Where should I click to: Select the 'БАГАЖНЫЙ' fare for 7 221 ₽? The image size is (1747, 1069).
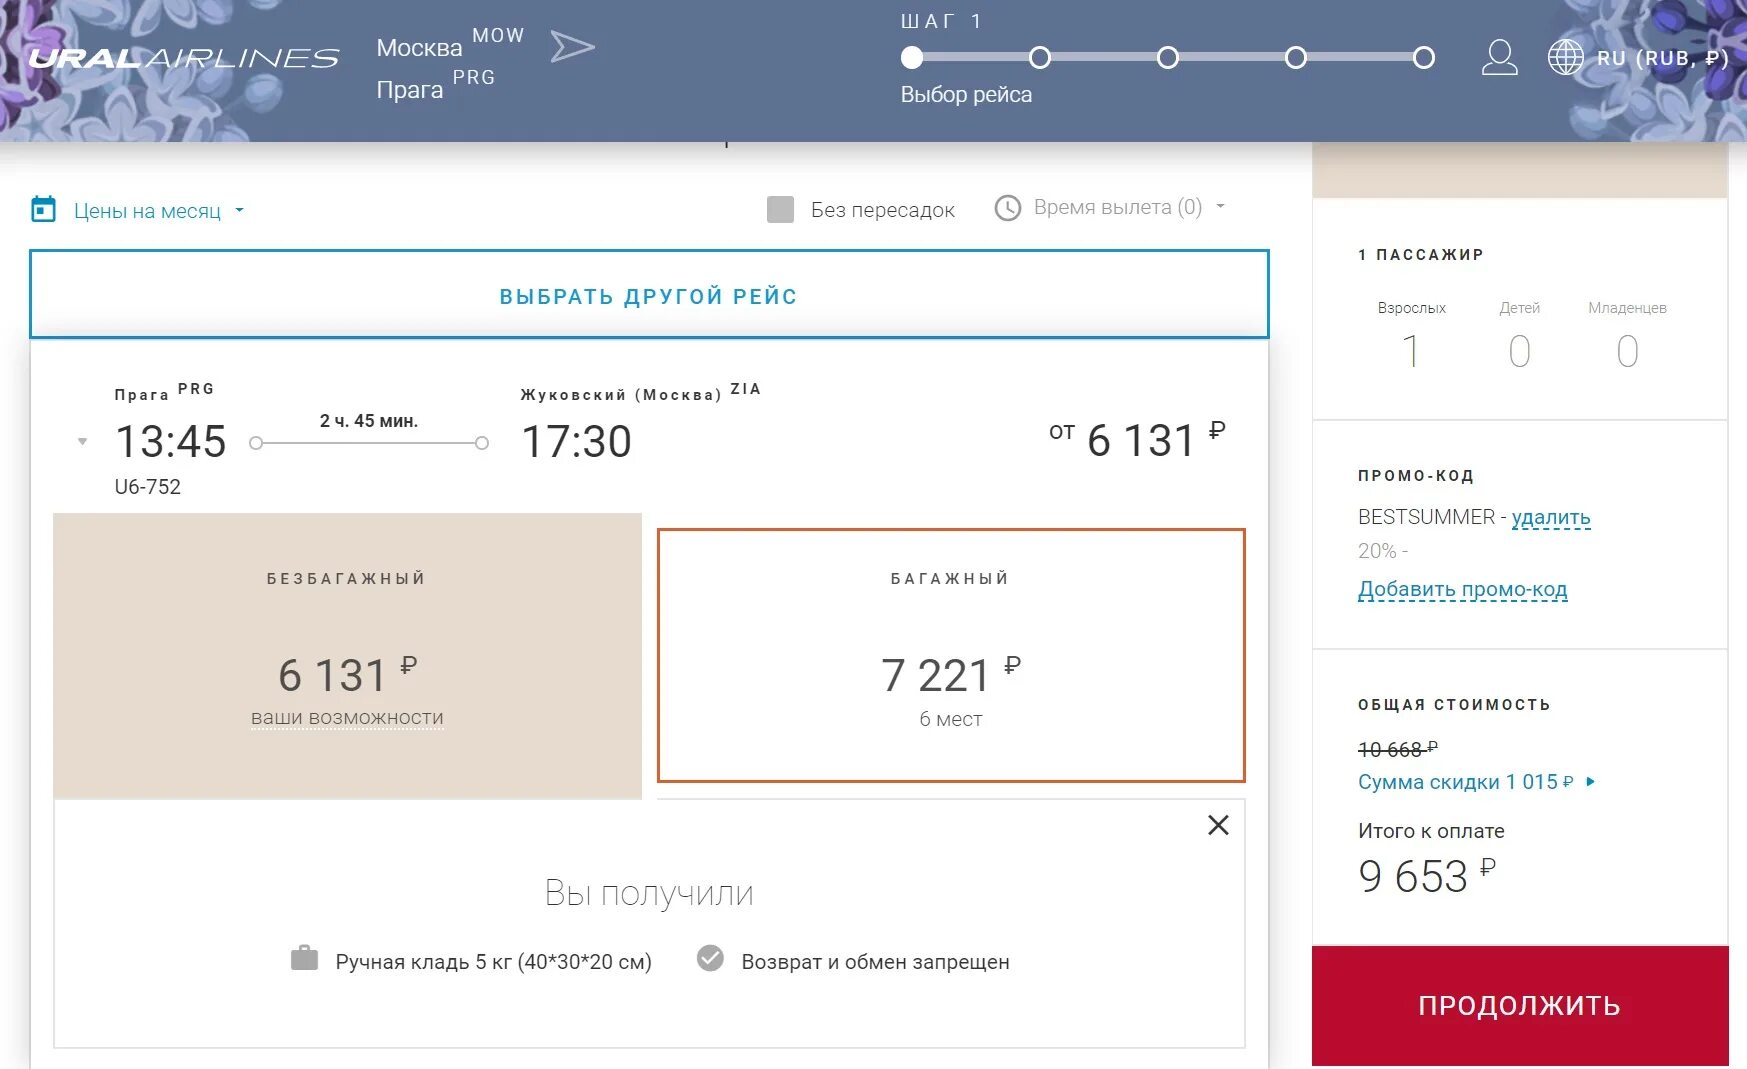point(951,655)
